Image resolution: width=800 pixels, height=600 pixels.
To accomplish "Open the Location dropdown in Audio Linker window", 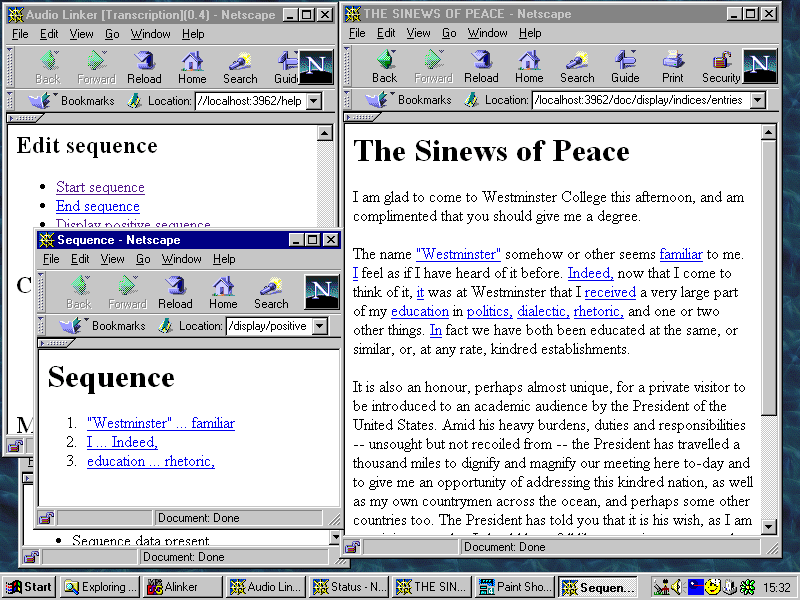I will tap(314, 101).
